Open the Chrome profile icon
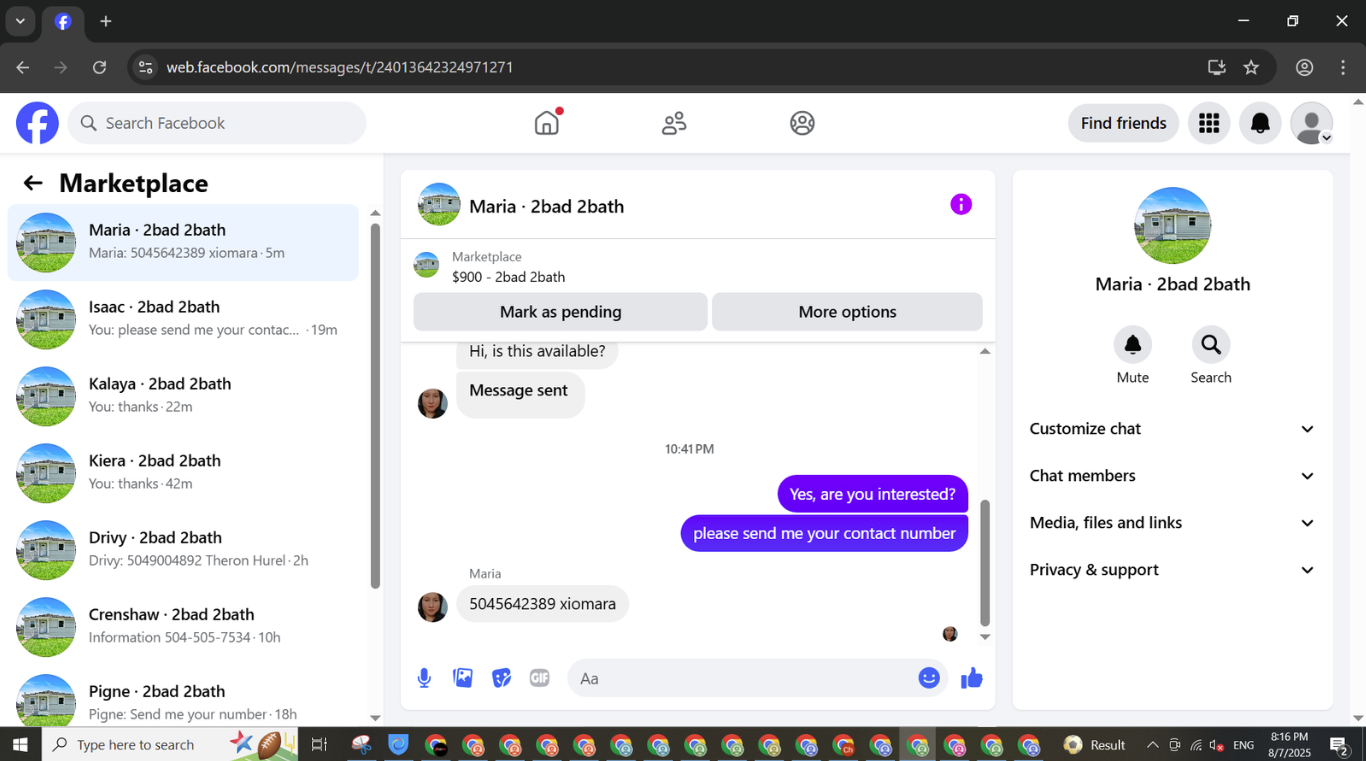The image size is (1366, 761). 1304,67
